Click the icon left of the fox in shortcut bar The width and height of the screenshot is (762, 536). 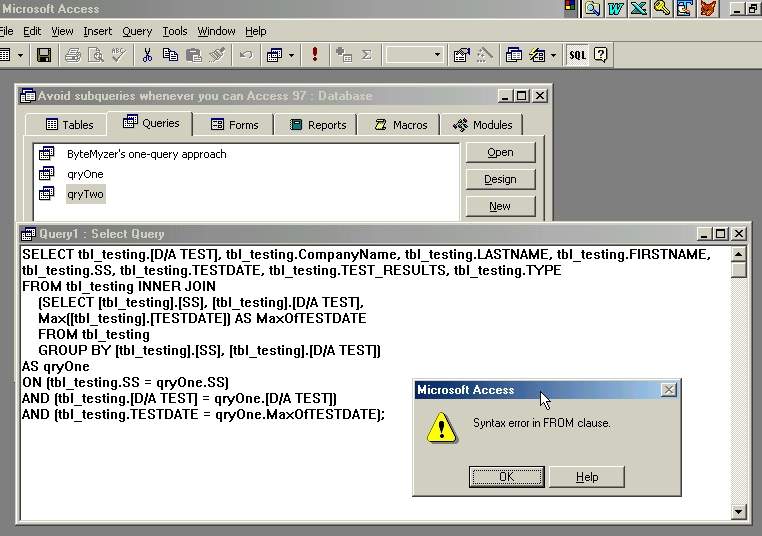click(x=685, y=8)
